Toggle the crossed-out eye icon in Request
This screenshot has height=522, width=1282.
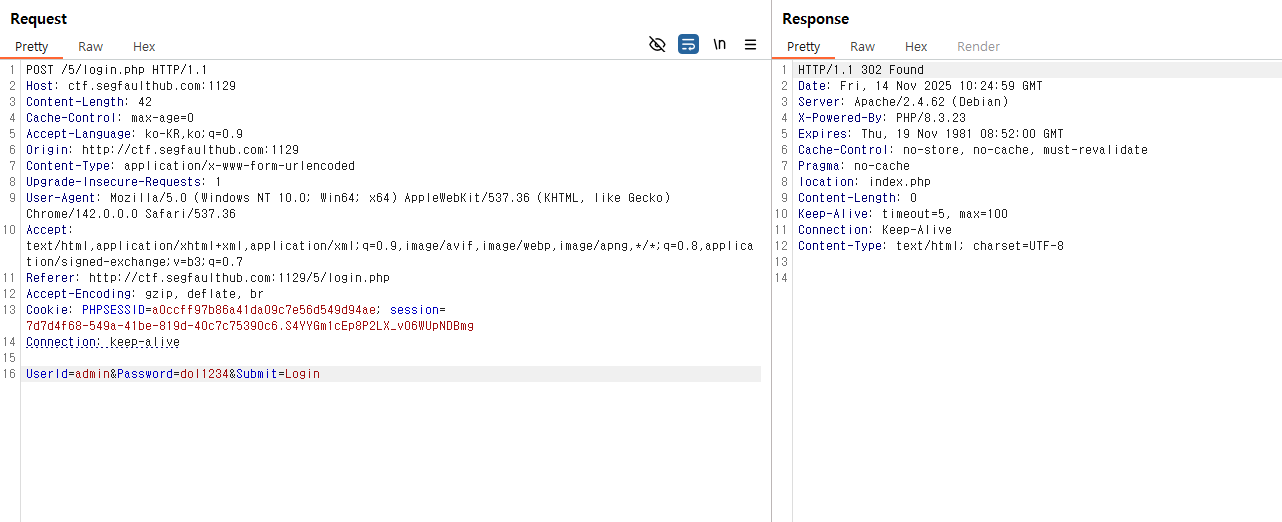(657, 44)
